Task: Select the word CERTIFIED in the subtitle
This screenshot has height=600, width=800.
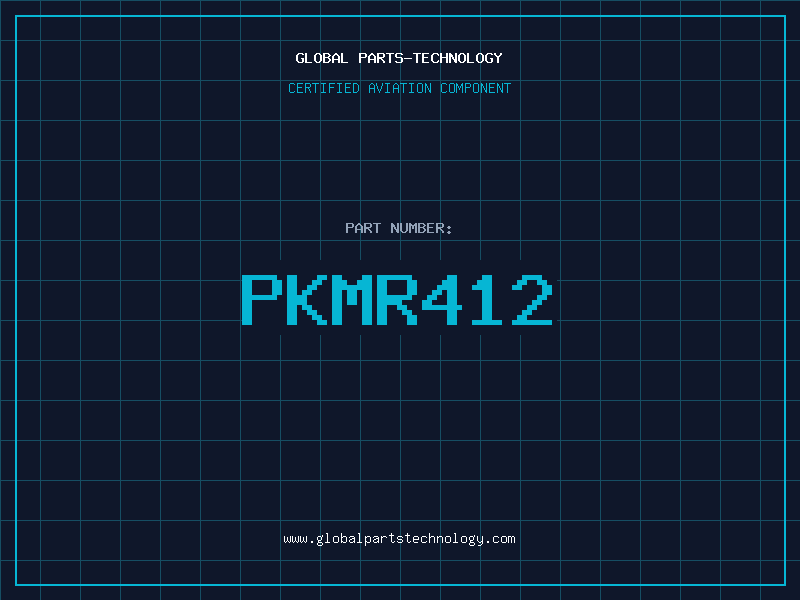Action: (x=323, y=88)
